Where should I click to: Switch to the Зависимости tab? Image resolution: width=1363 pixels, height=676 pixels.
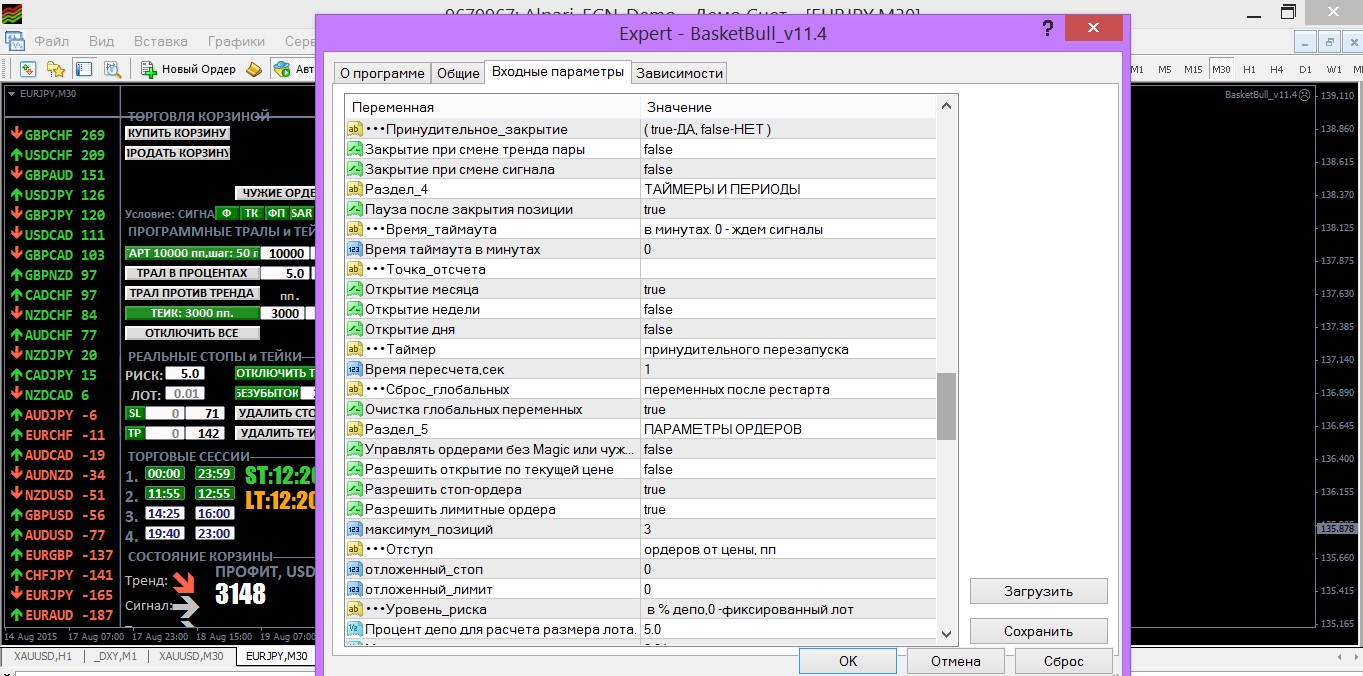(x=679, y=73)
